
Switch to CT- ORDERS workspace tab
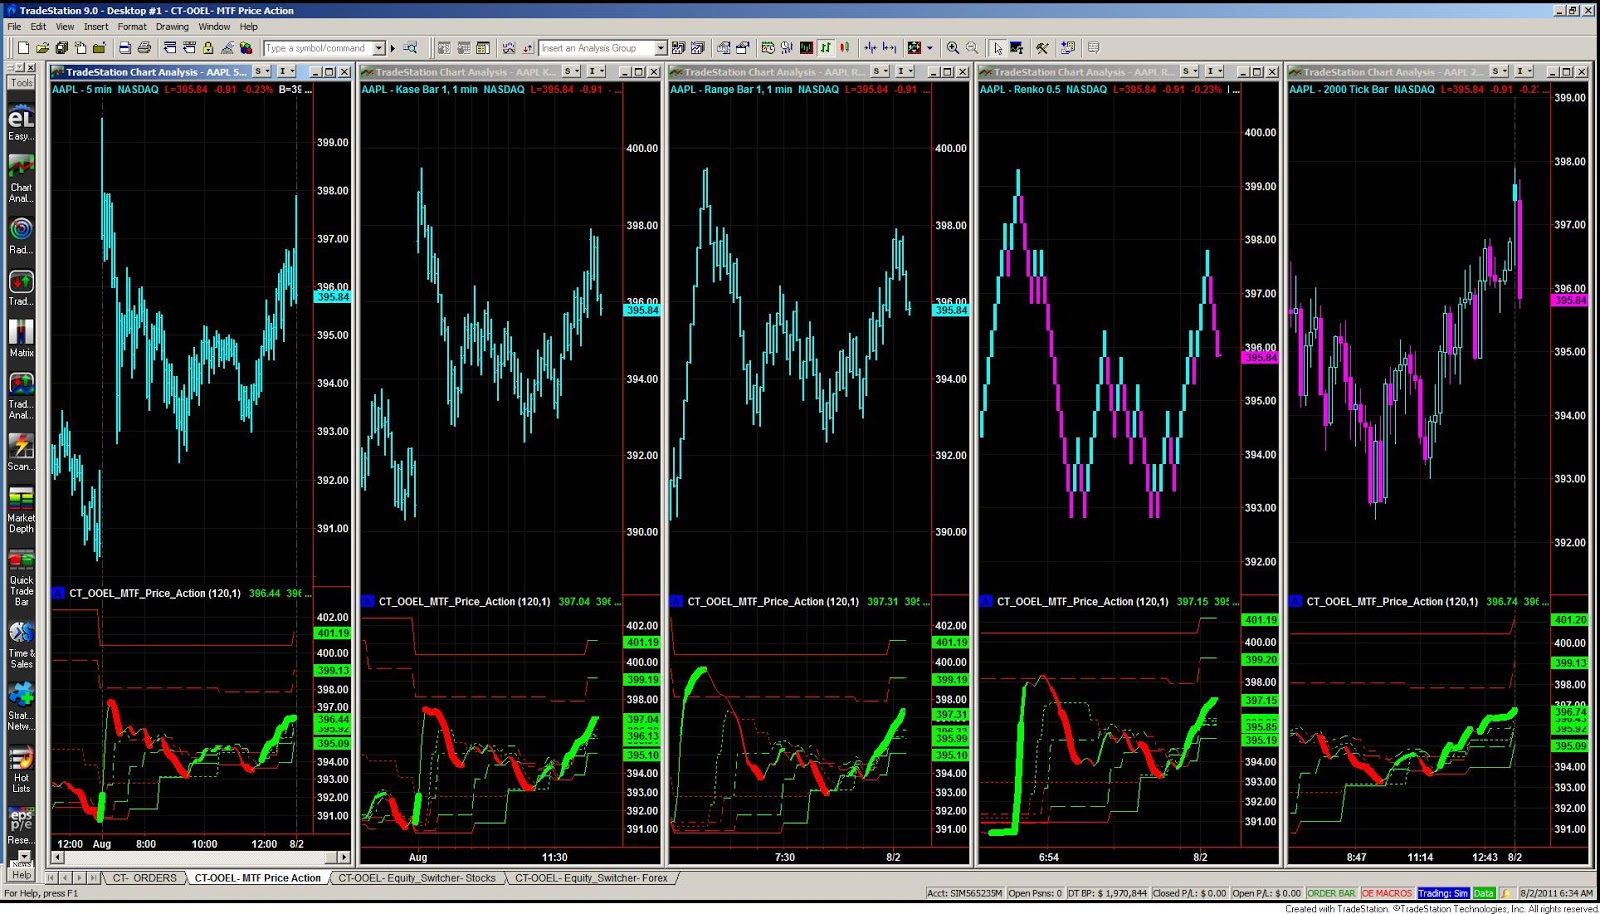tap(144, 878)
